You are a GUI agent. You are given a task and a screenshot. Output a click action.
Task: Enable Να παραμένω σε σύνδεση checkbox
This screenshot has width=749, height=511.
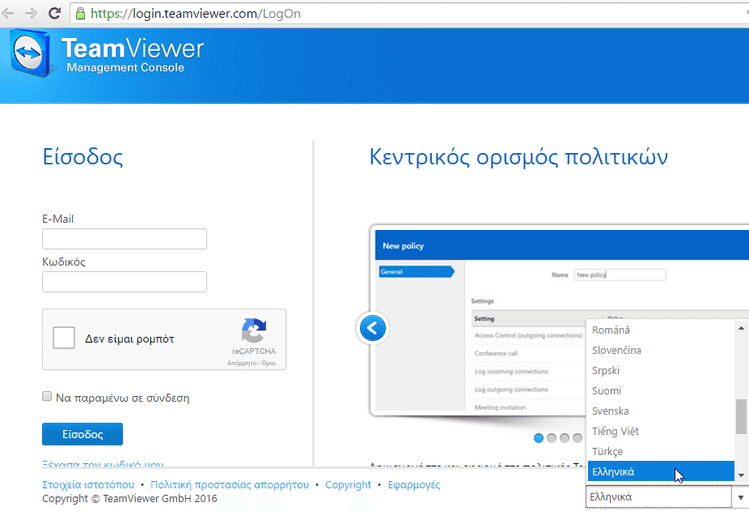coord(47,396)
